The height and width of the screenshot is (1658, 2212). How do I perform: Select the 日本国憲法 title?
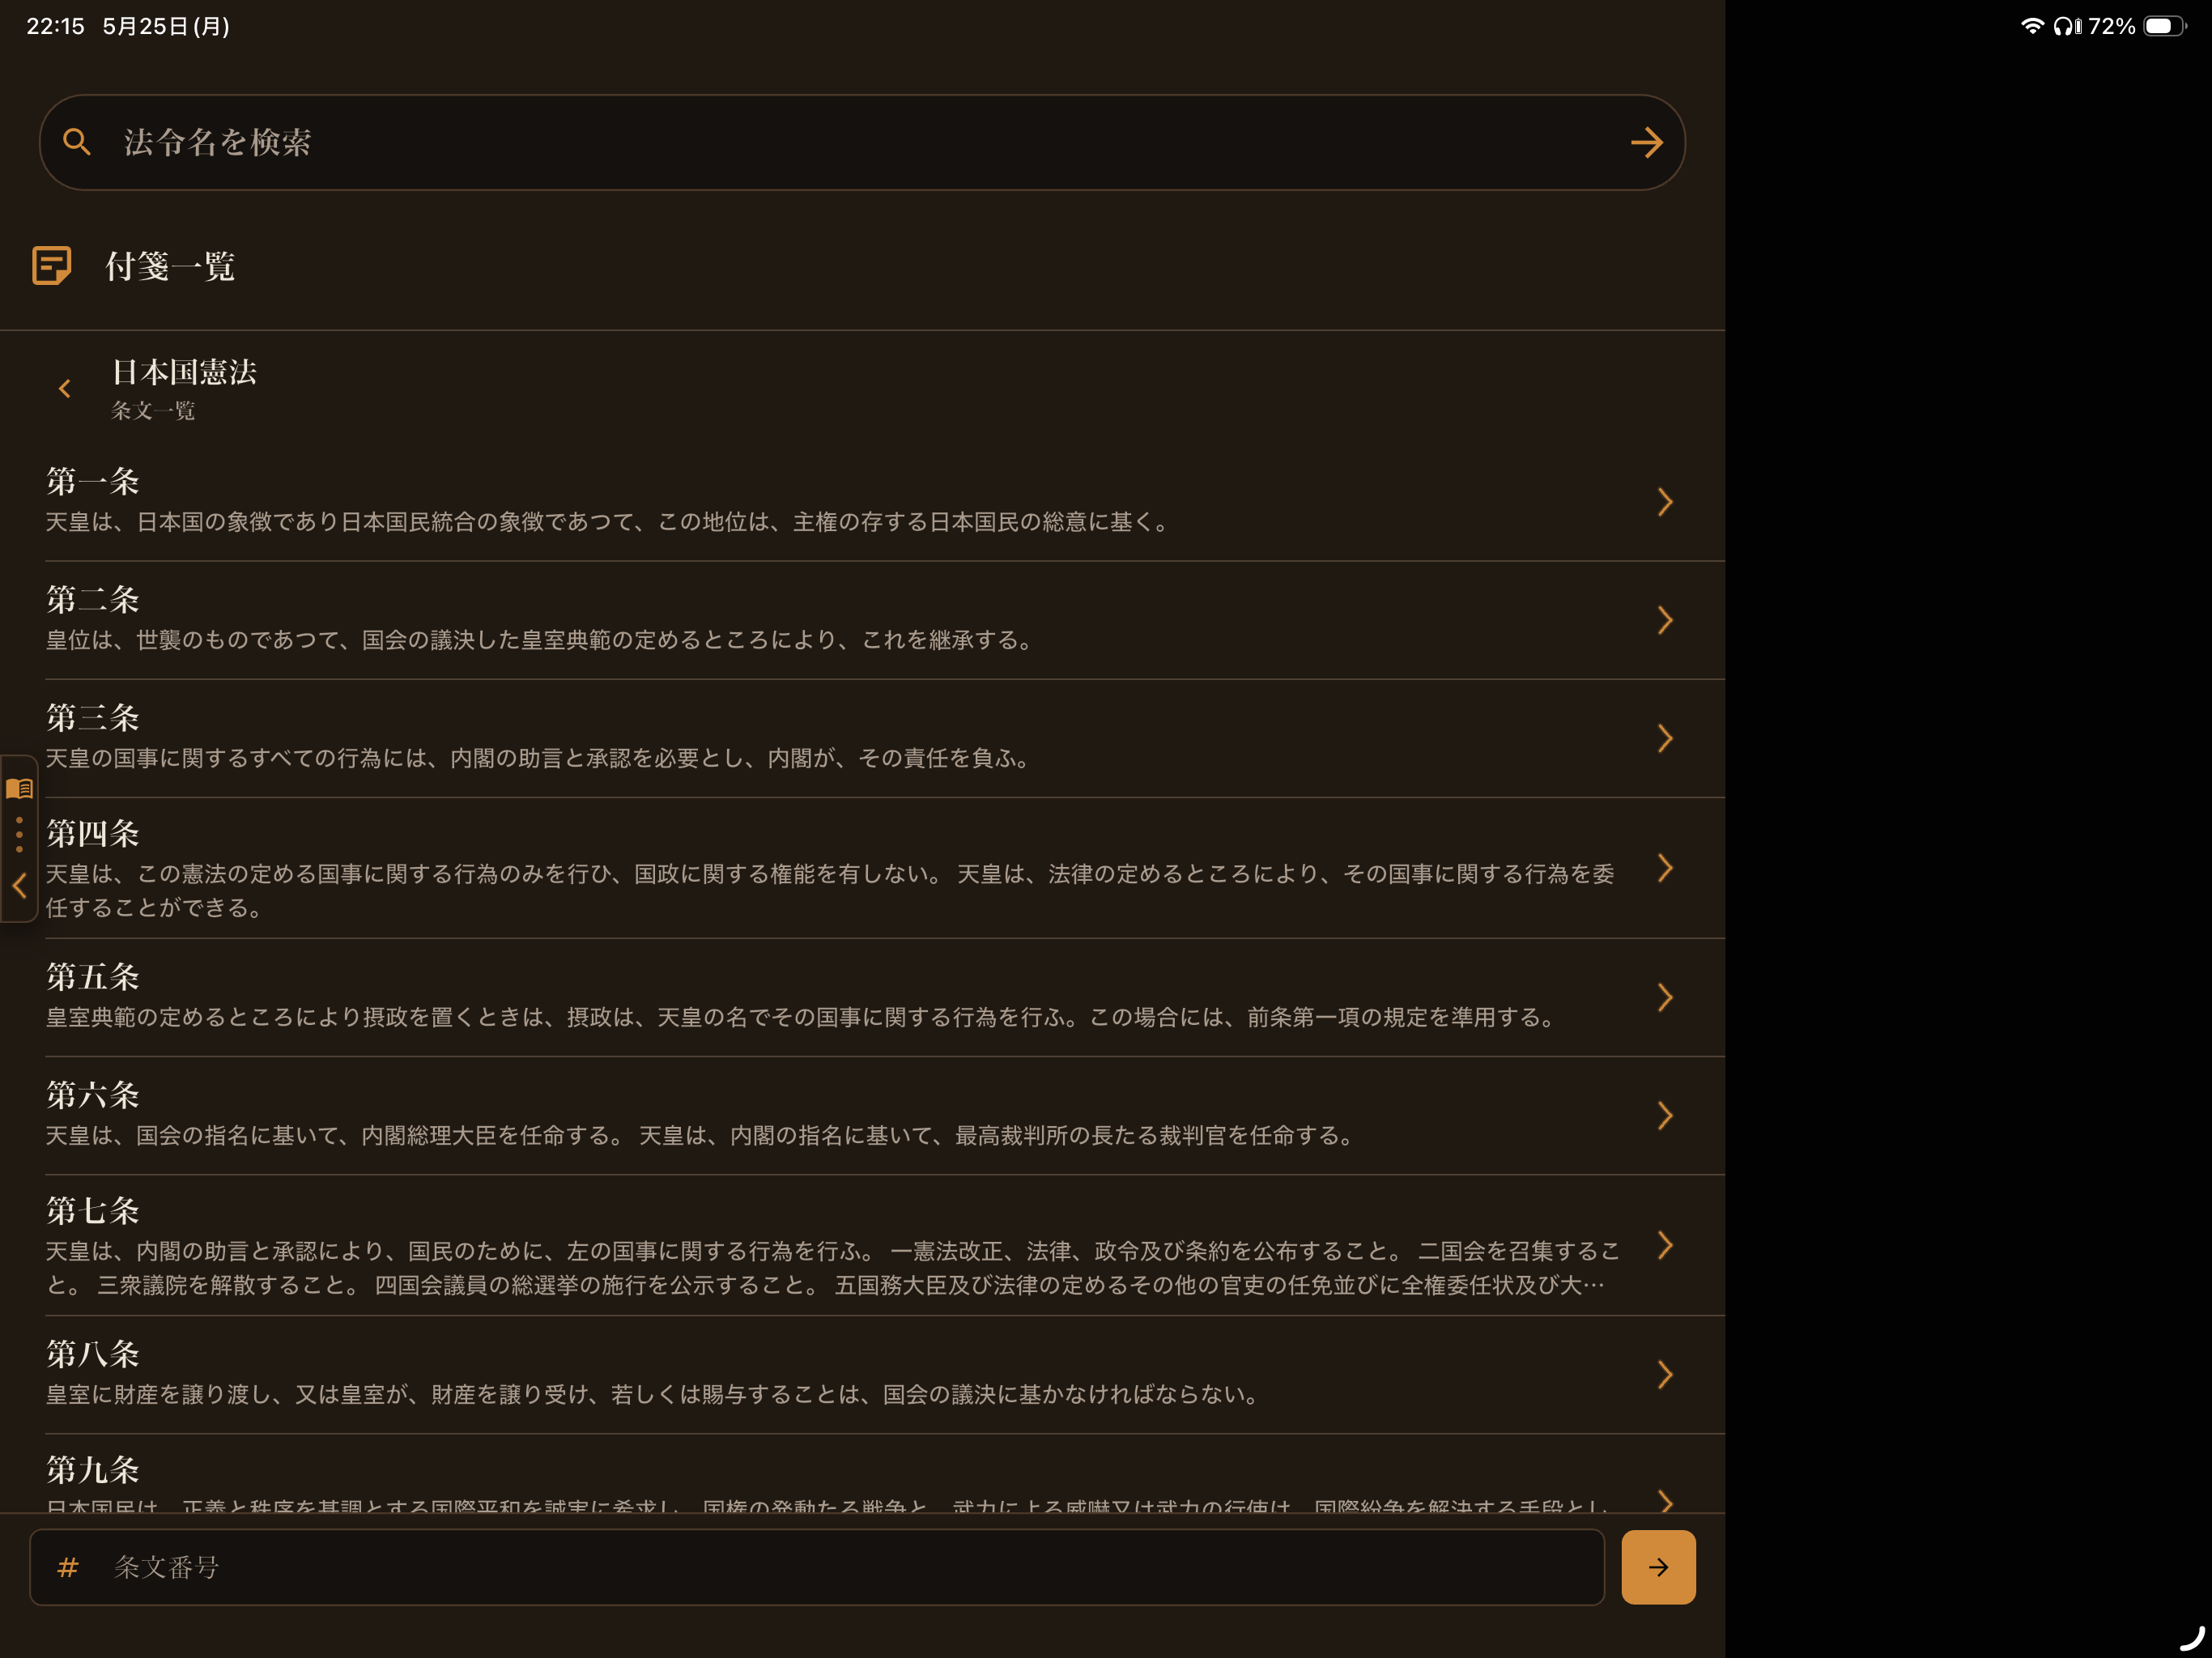(x=184, y=372)
